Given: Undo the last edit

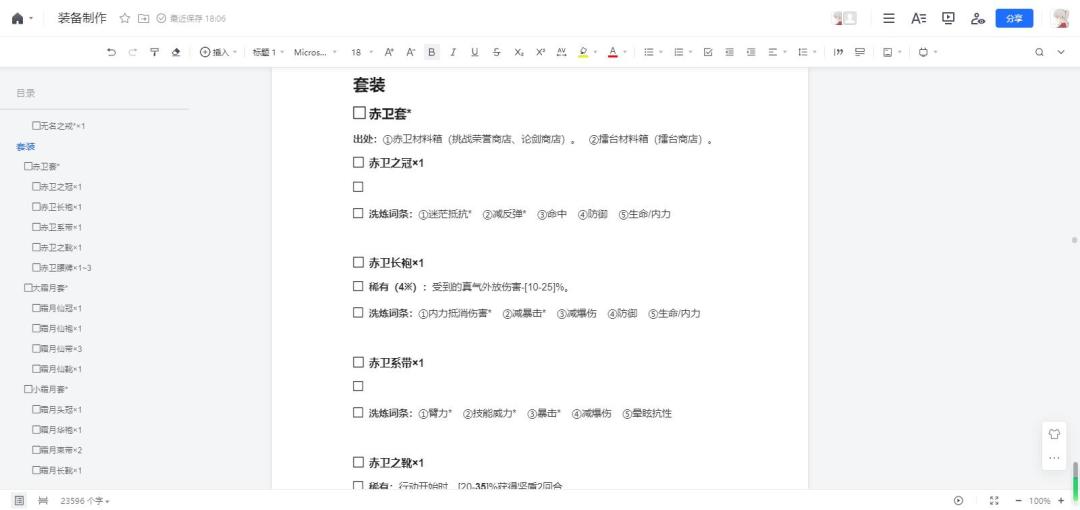Looking at the screenshot, I should pyautogui.click(x=112, y=52).
